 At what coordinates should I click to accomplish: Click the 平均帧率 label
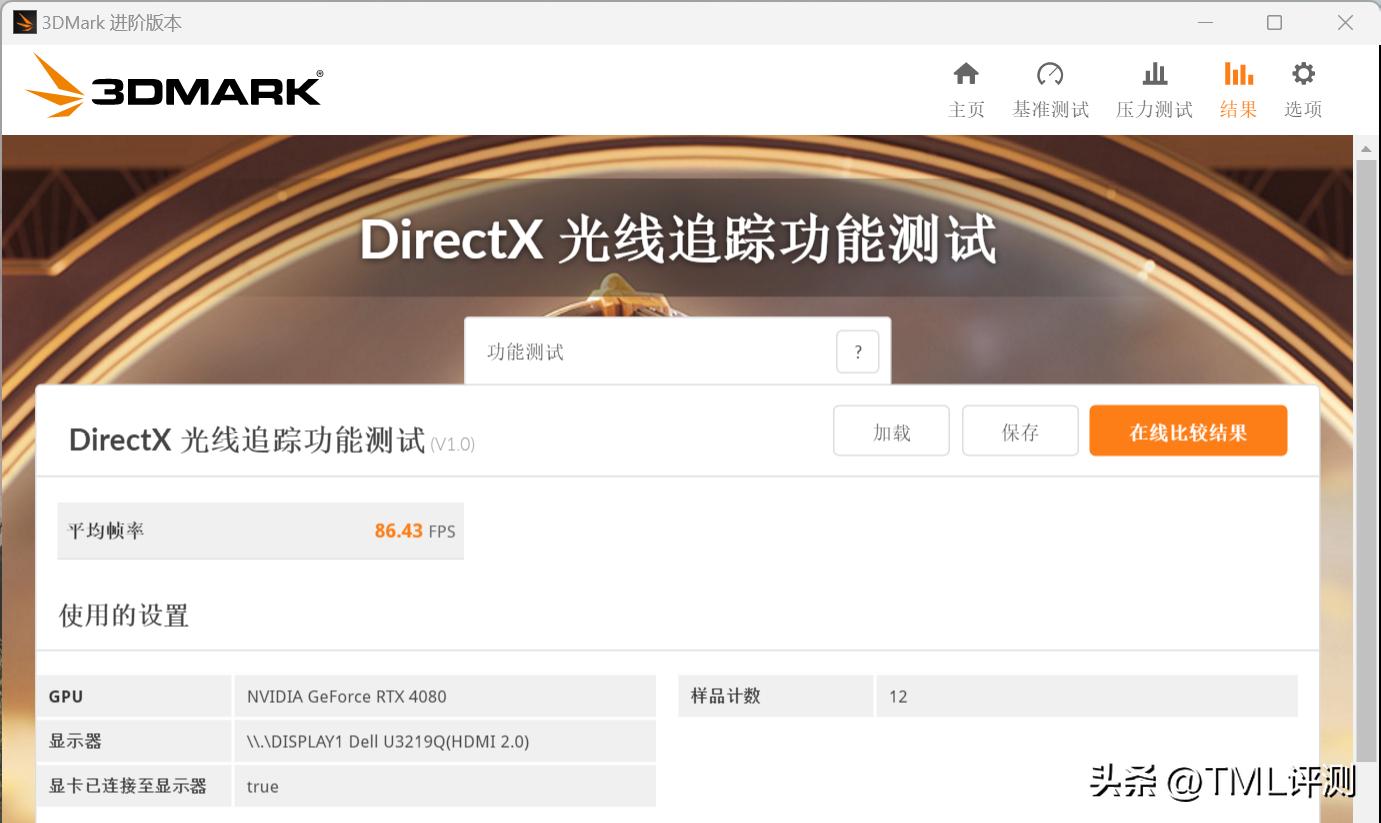(x=106, y=530)
